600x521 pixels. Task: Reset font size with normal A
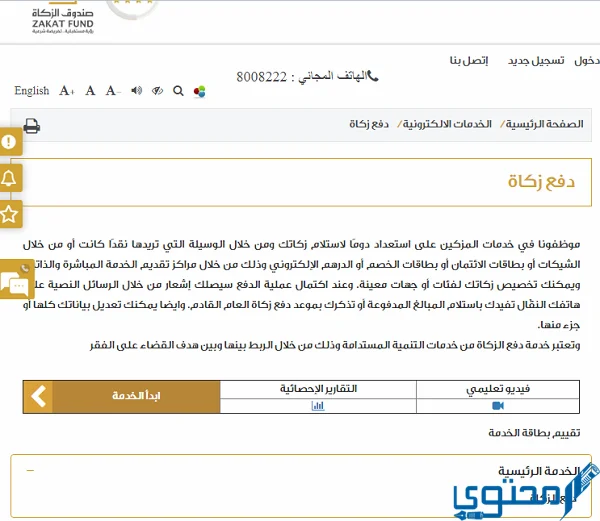(x=90, y=91)
